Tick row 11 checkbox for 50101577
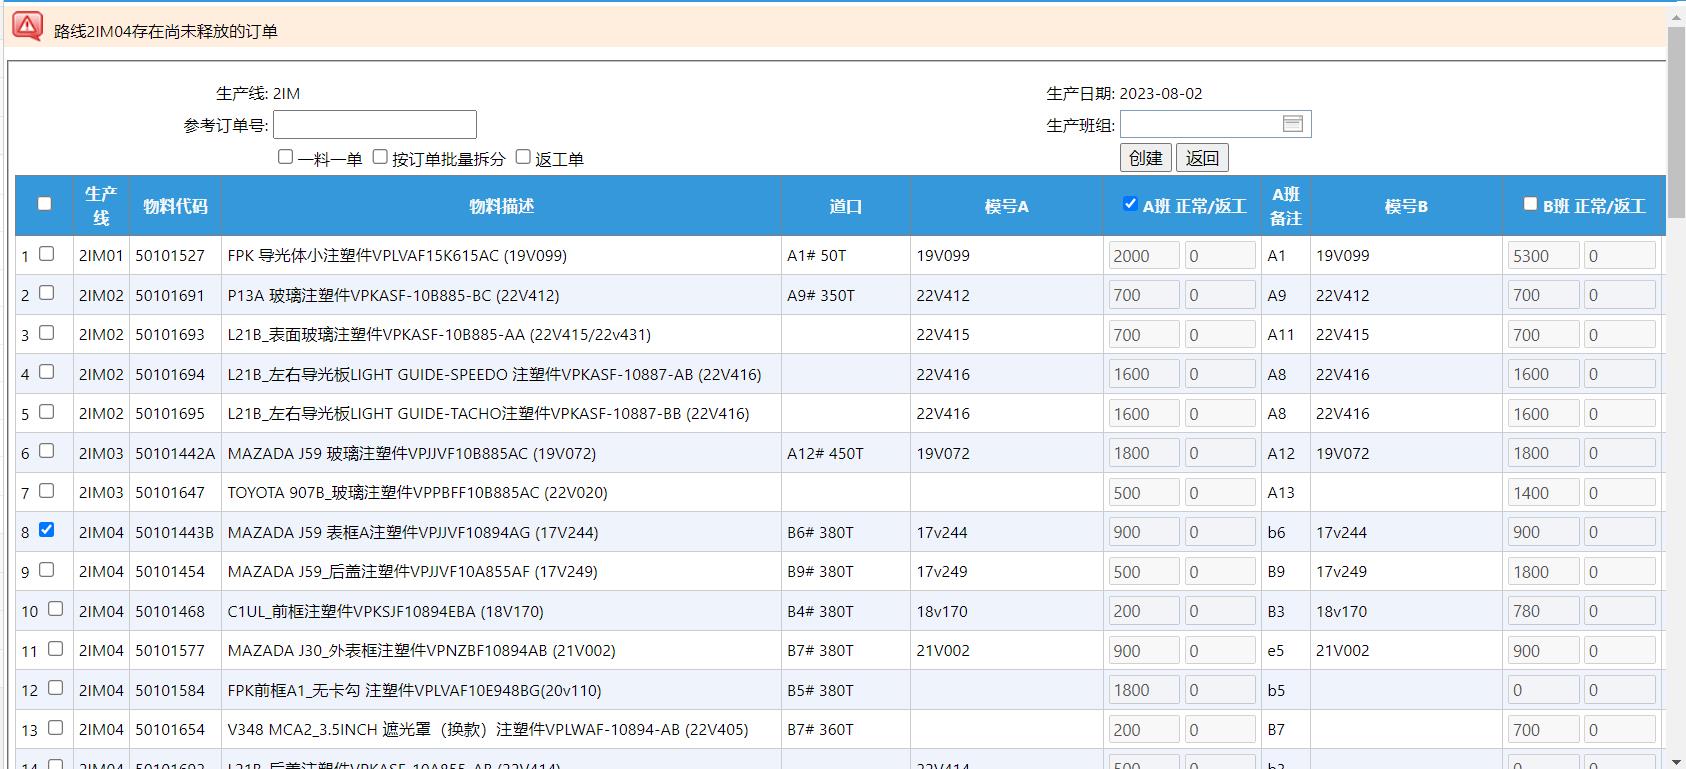Image resolution: width=1686 pixels, height=769 pixels. pos(55,649)
